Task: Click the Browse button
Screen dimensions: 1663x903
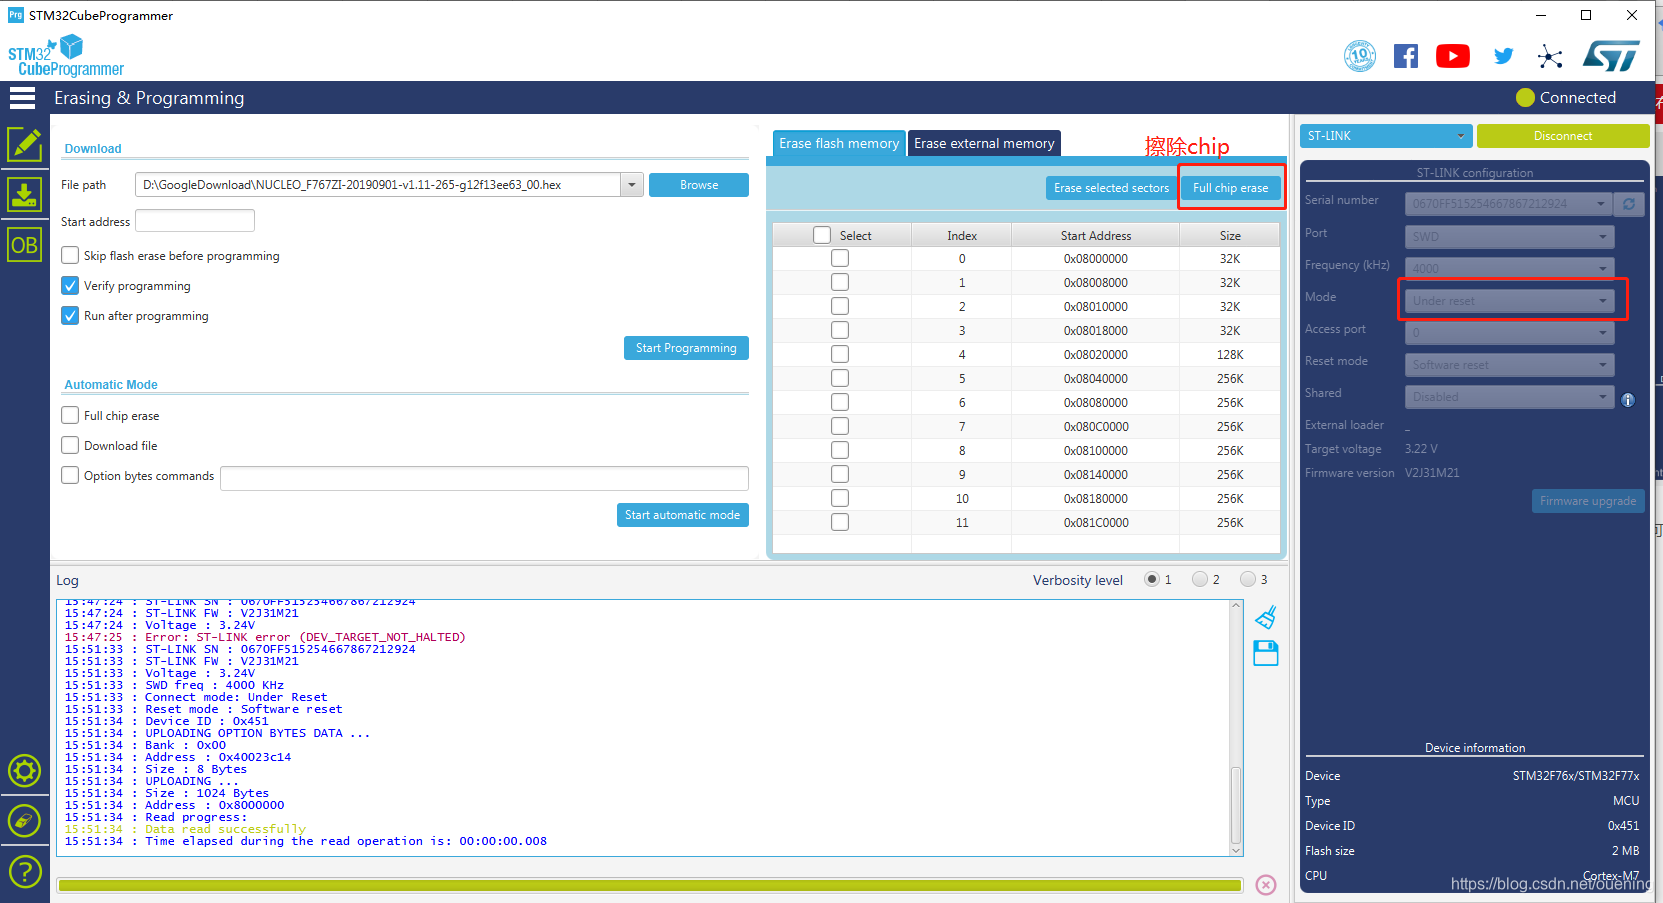Action: 699,185
